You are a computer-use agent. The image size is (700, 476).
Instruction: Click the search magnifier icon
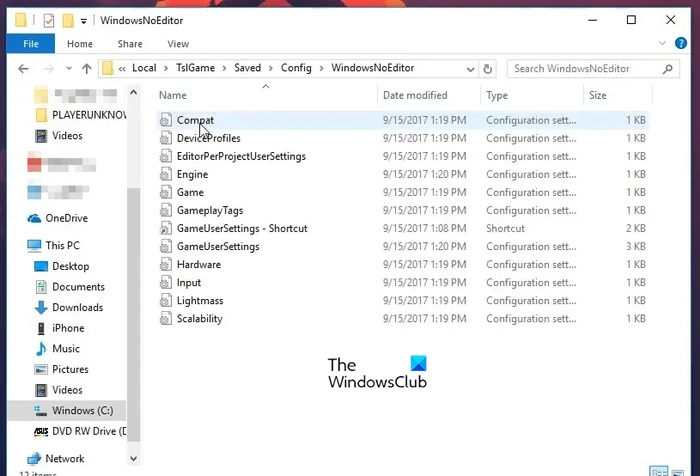click(x=667, y=69)
